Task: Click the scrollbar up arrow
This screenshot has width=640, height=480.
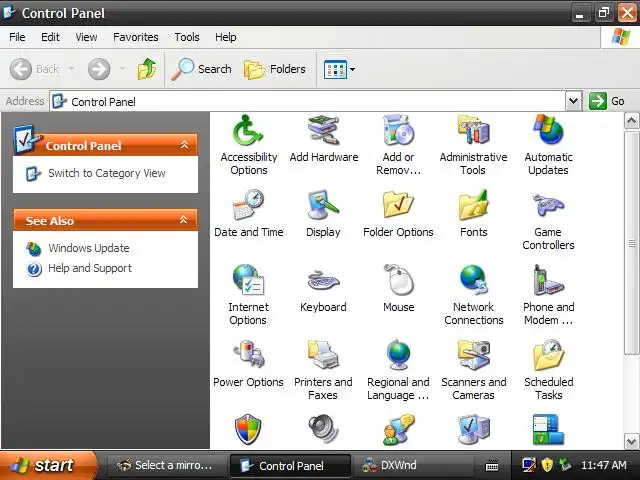Action: (631, 121)
